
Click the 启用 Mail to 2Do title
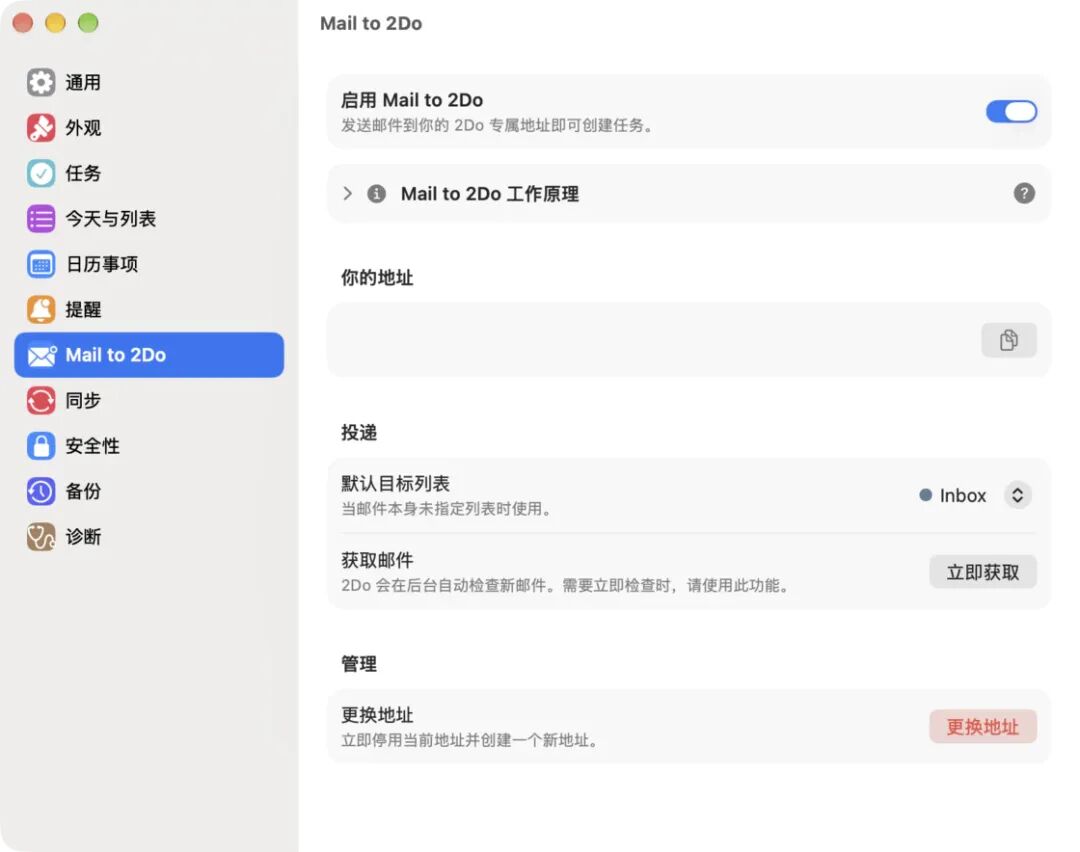[x=412, y=100]
